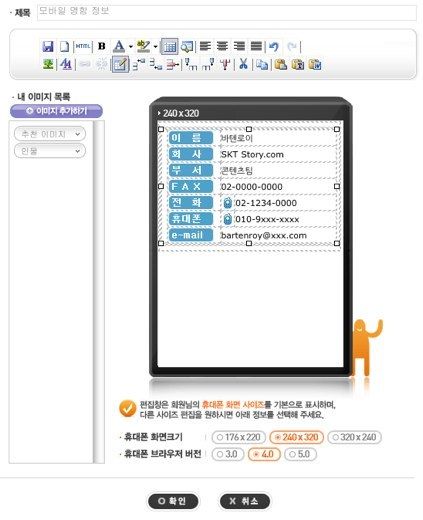The height and width of the screenshot is (520, 423).
Task: Choose browser version 3.0
Action: click(228, 454)
